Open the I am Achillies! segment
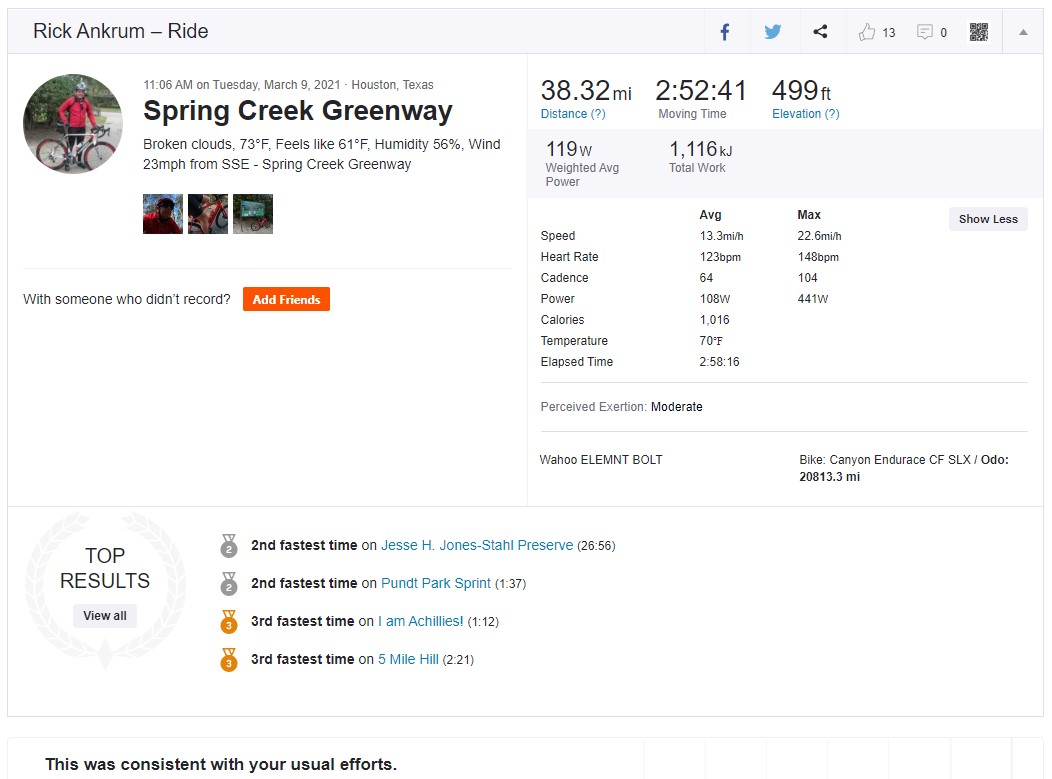Viewport: 1052px width, 779px height. coord(421,621)
